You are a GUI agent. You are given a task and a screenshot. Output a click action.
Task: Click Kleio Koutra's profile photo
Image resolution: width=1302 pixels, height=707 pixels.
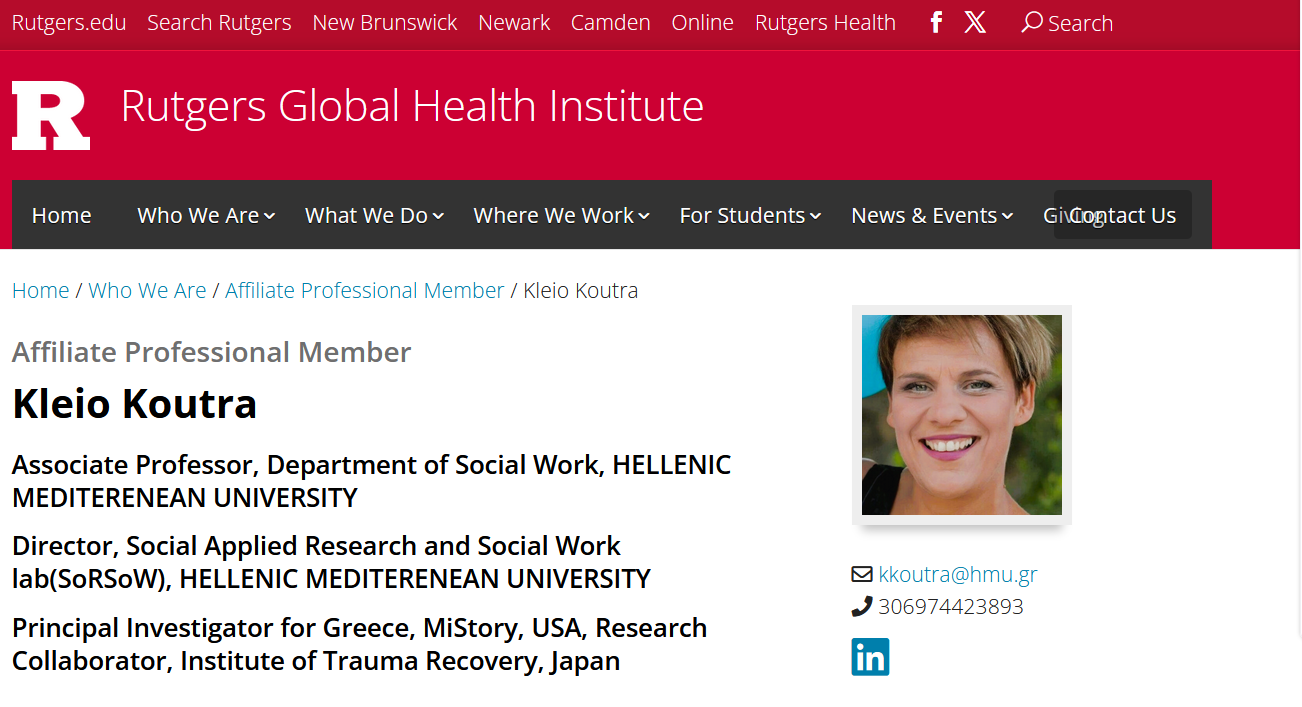pos(962,415)
